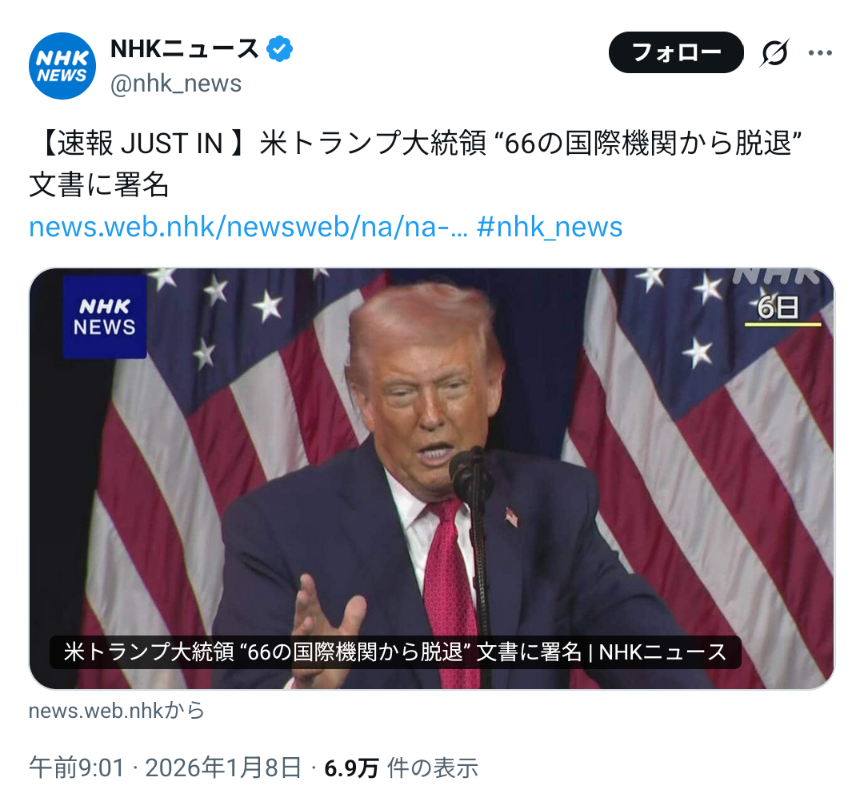Click the 6日 date label on image

(778, 307)
